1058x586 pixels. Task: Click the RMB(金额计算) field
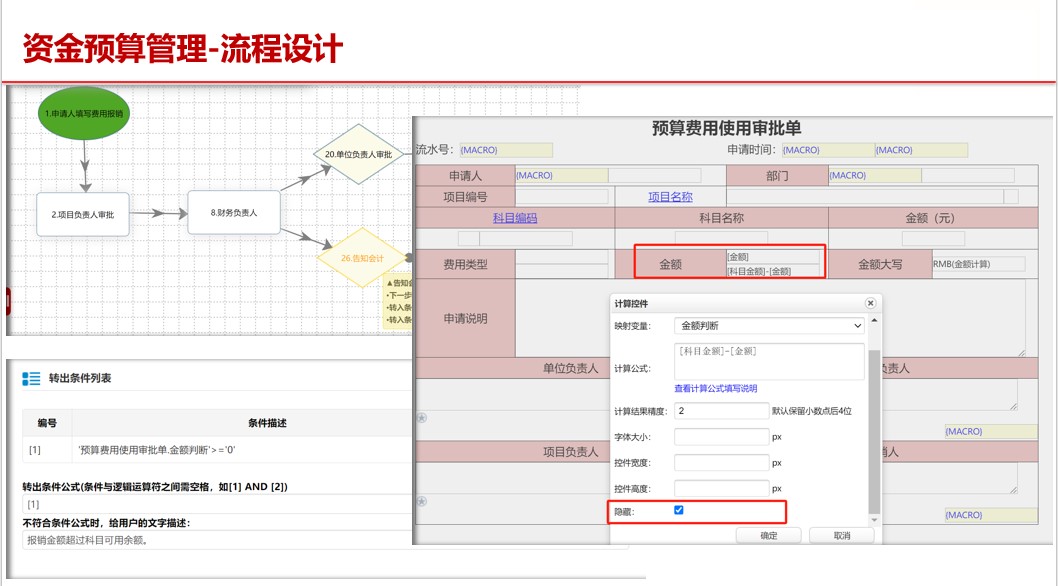[978, 264]
